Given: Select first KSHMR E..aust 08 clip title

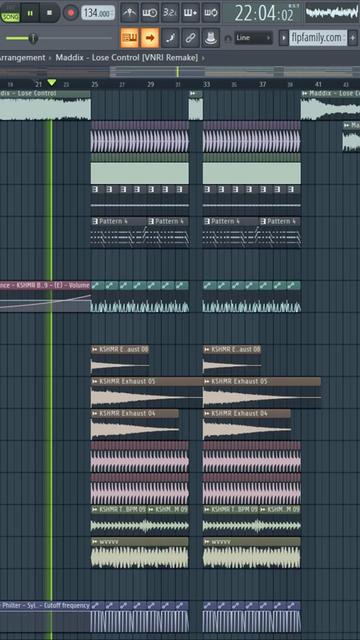Looking at the screenshot, I should [120, 349].
